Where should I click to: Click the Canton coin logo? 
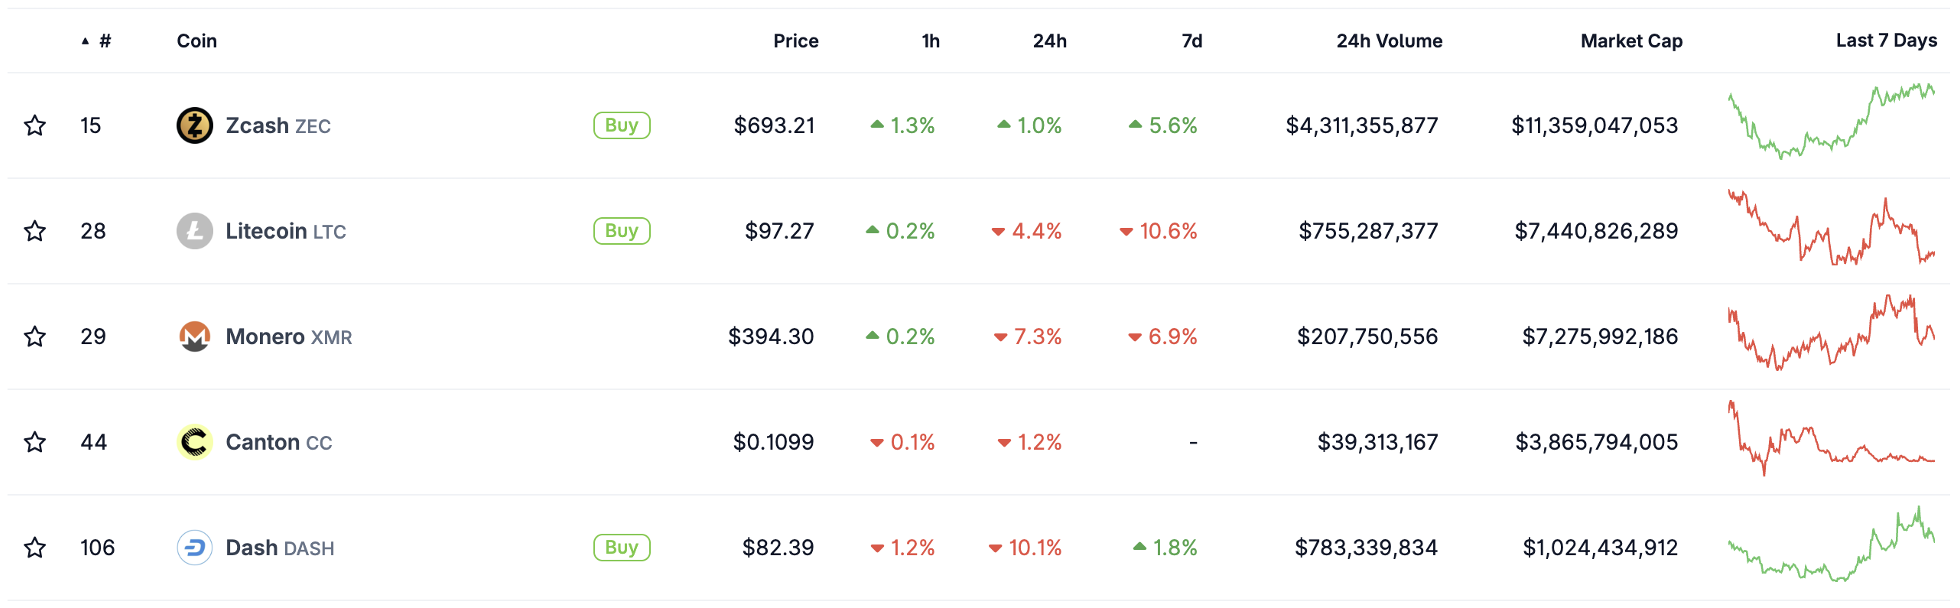point(195,442)
